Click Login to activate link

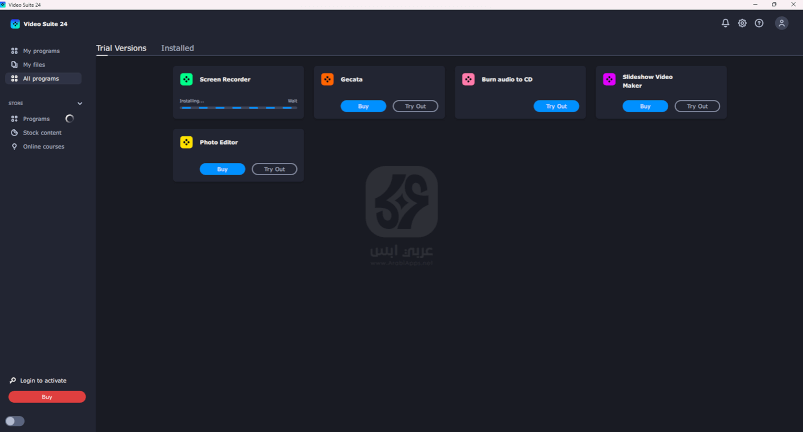(43, 380)
